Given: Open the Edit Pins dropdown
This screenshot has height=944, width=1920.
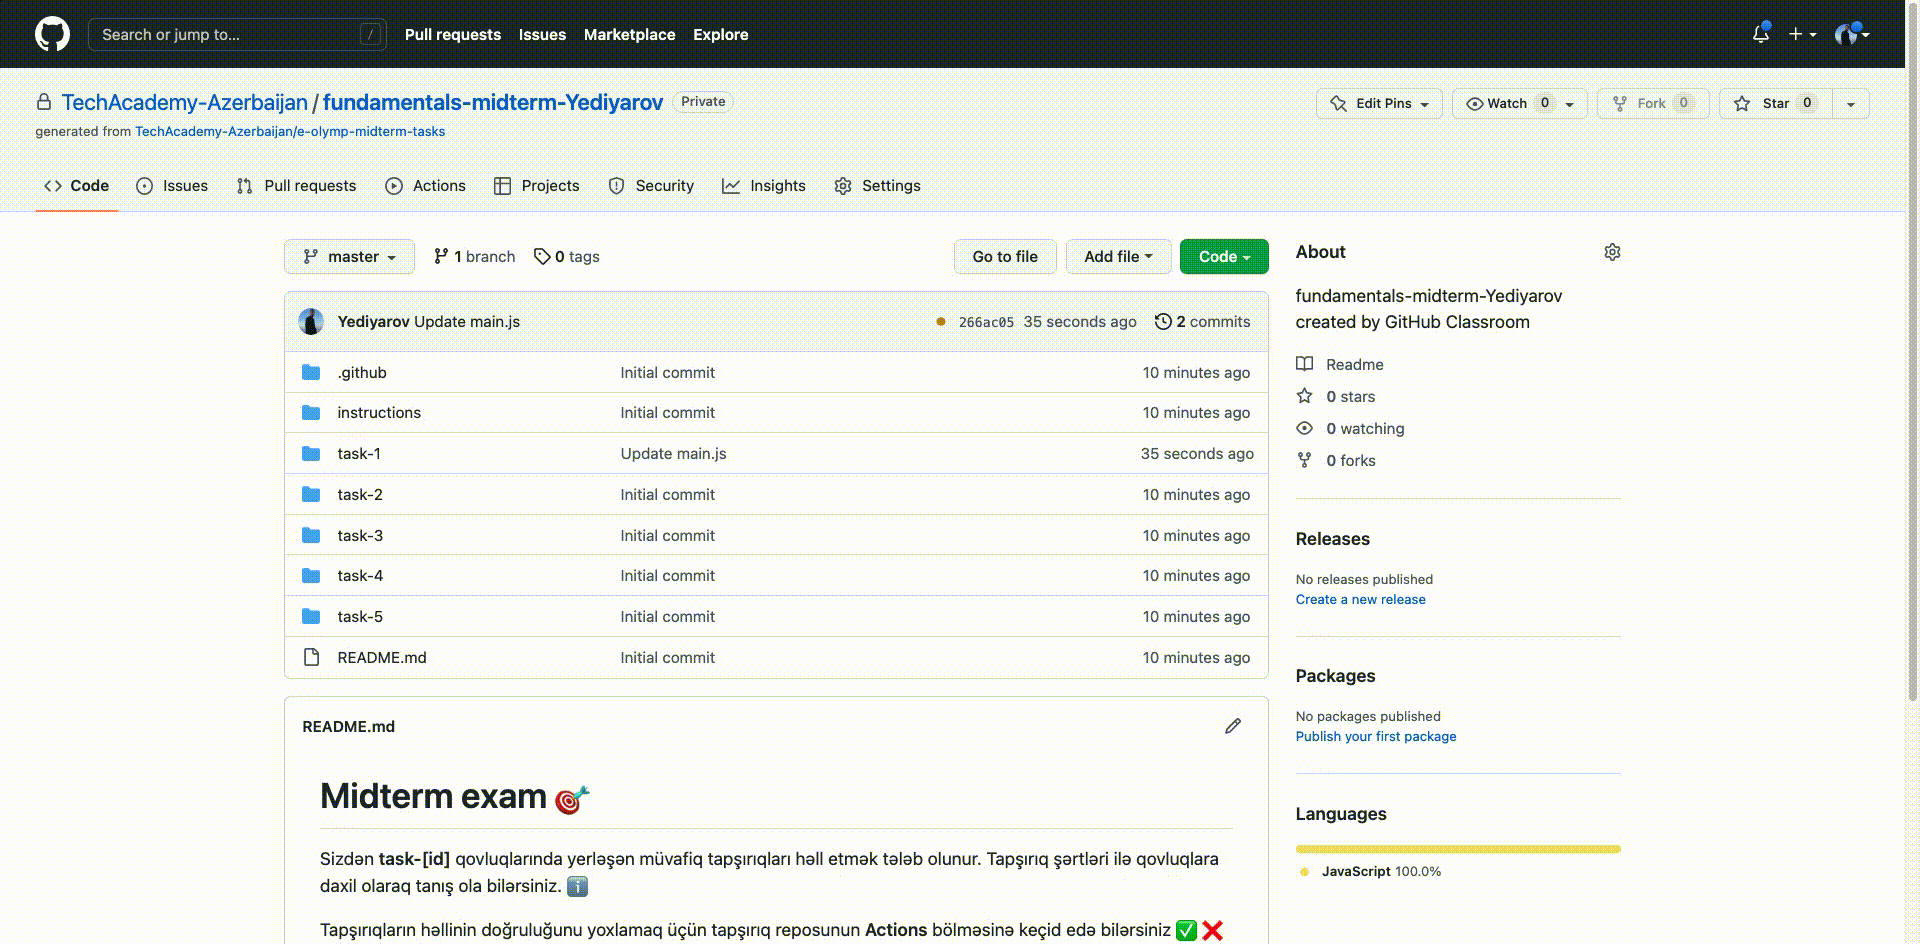Looking at the screenshot, I should 1379,103.
